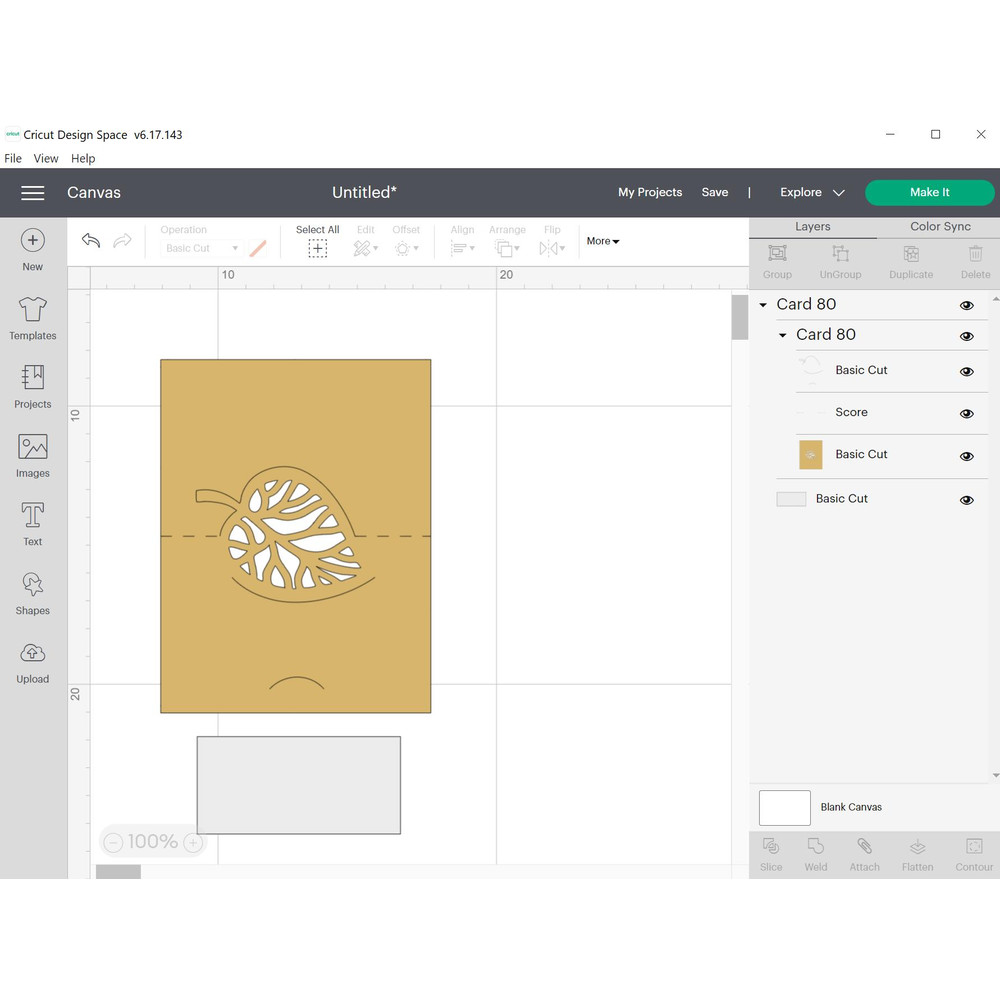Expand the More toolbar options
Screen dimensions: 1000x1000
pos(603,241)
